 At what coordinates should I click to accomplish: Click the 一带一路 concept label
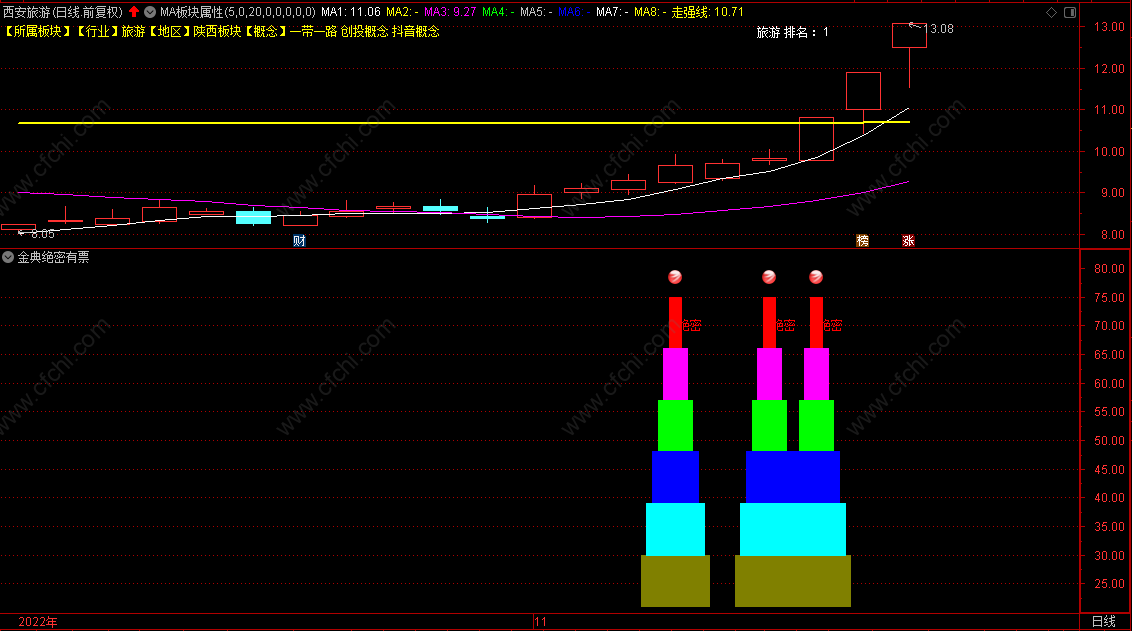313,32
